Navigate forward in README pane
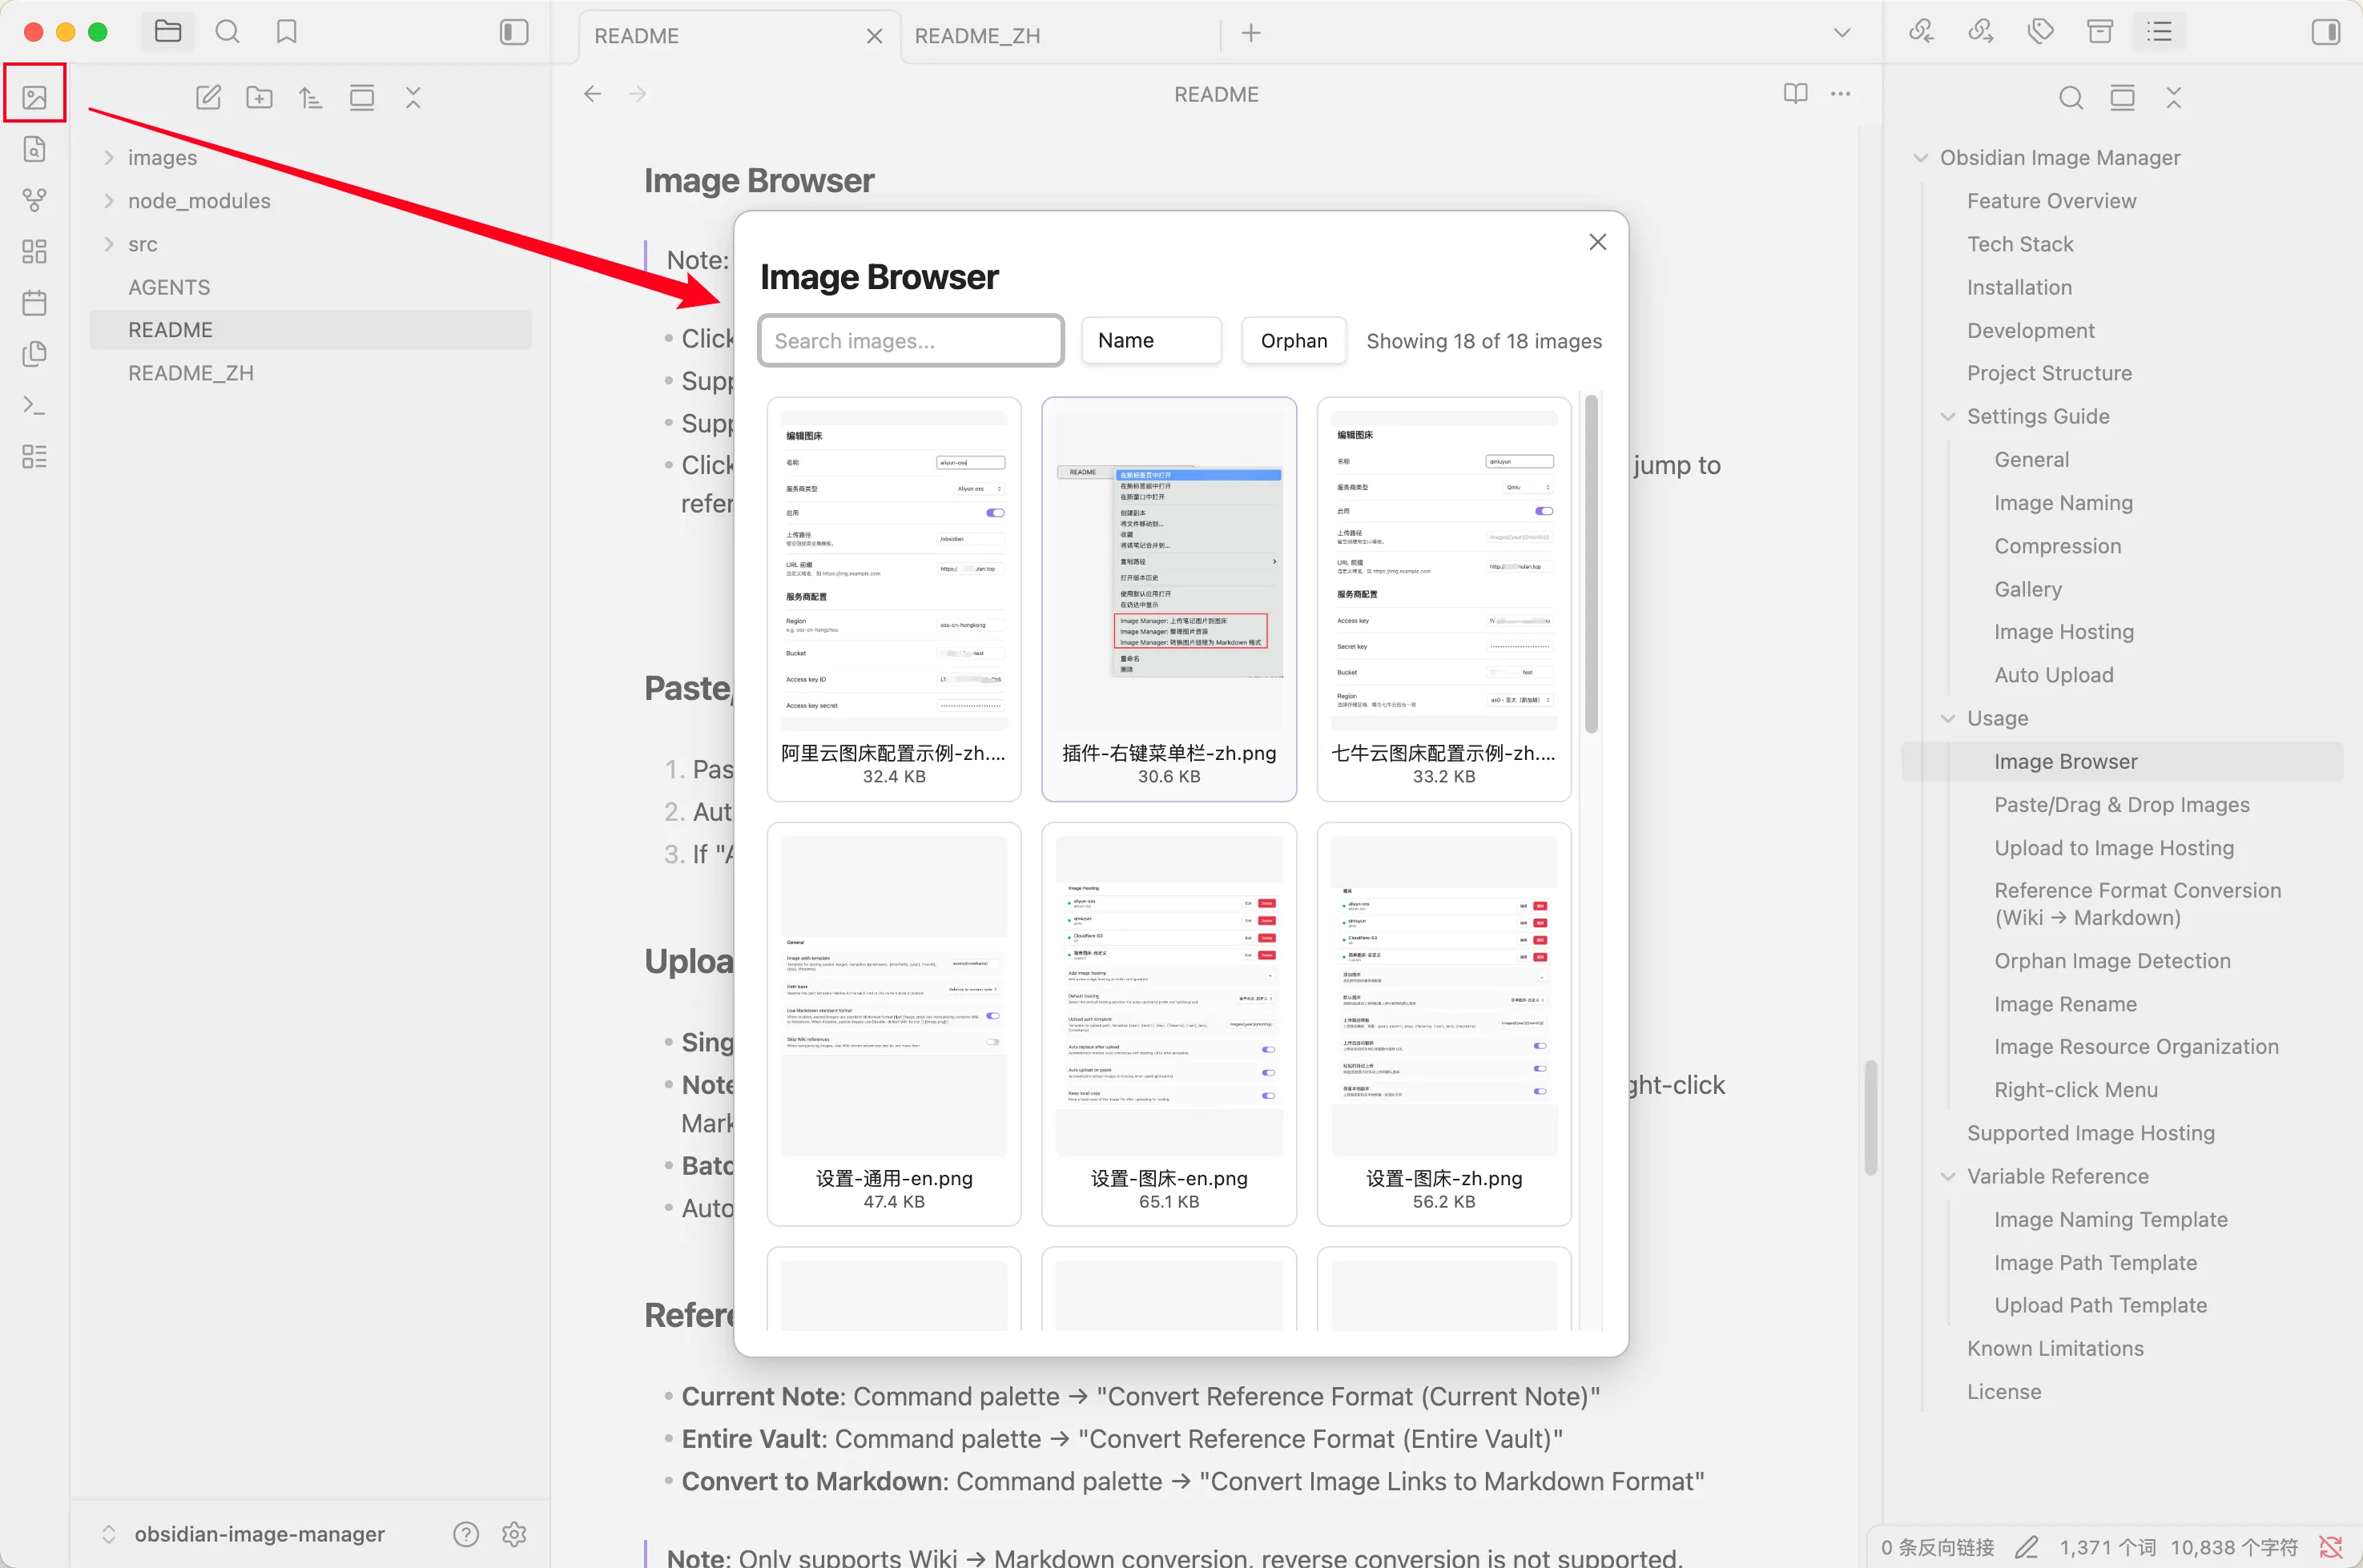Screen dimensions: 2363x1568 tap(638, 94)
